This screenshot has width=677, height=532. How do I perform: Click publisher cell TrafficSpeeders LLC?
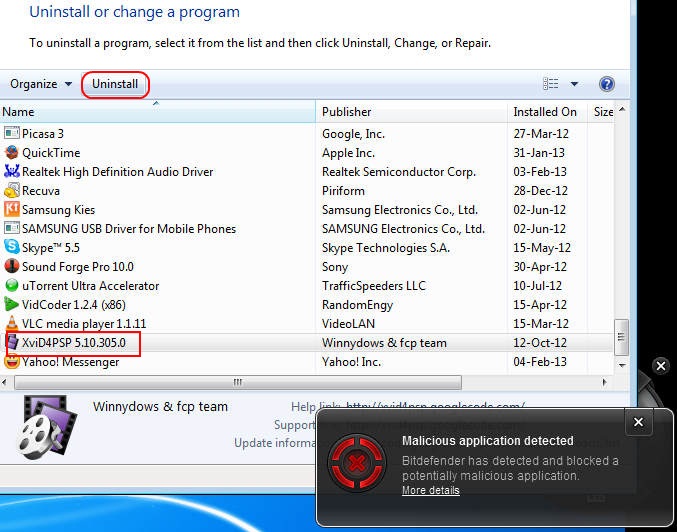373,285
